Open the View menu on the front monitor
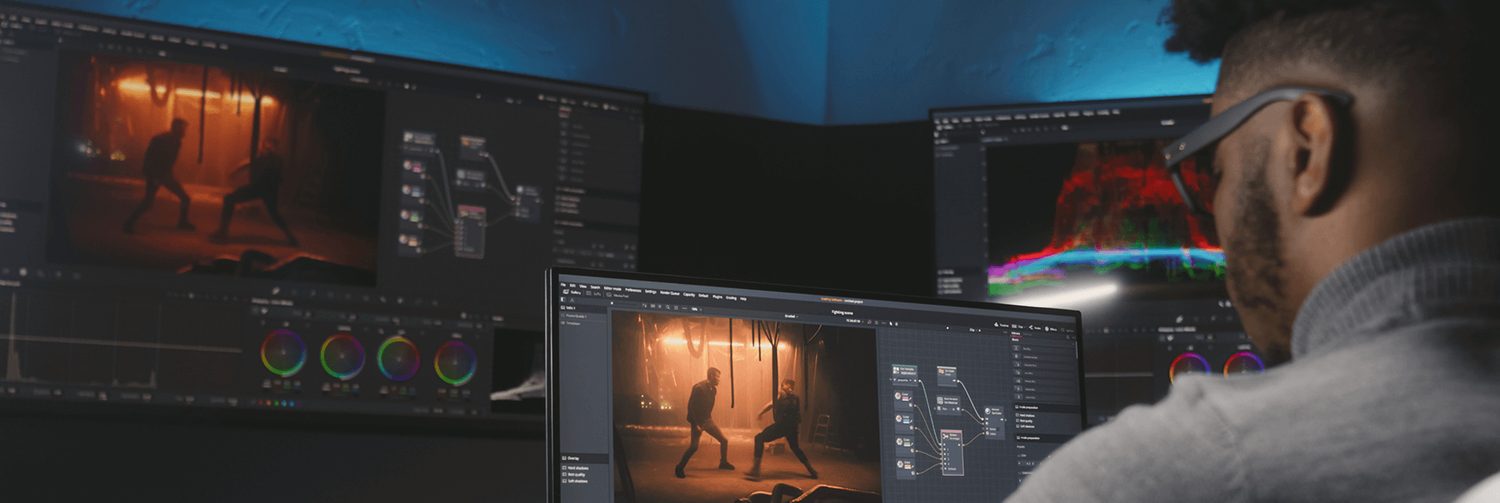Viewport: 1500px width, 503px height. [583, 287]
